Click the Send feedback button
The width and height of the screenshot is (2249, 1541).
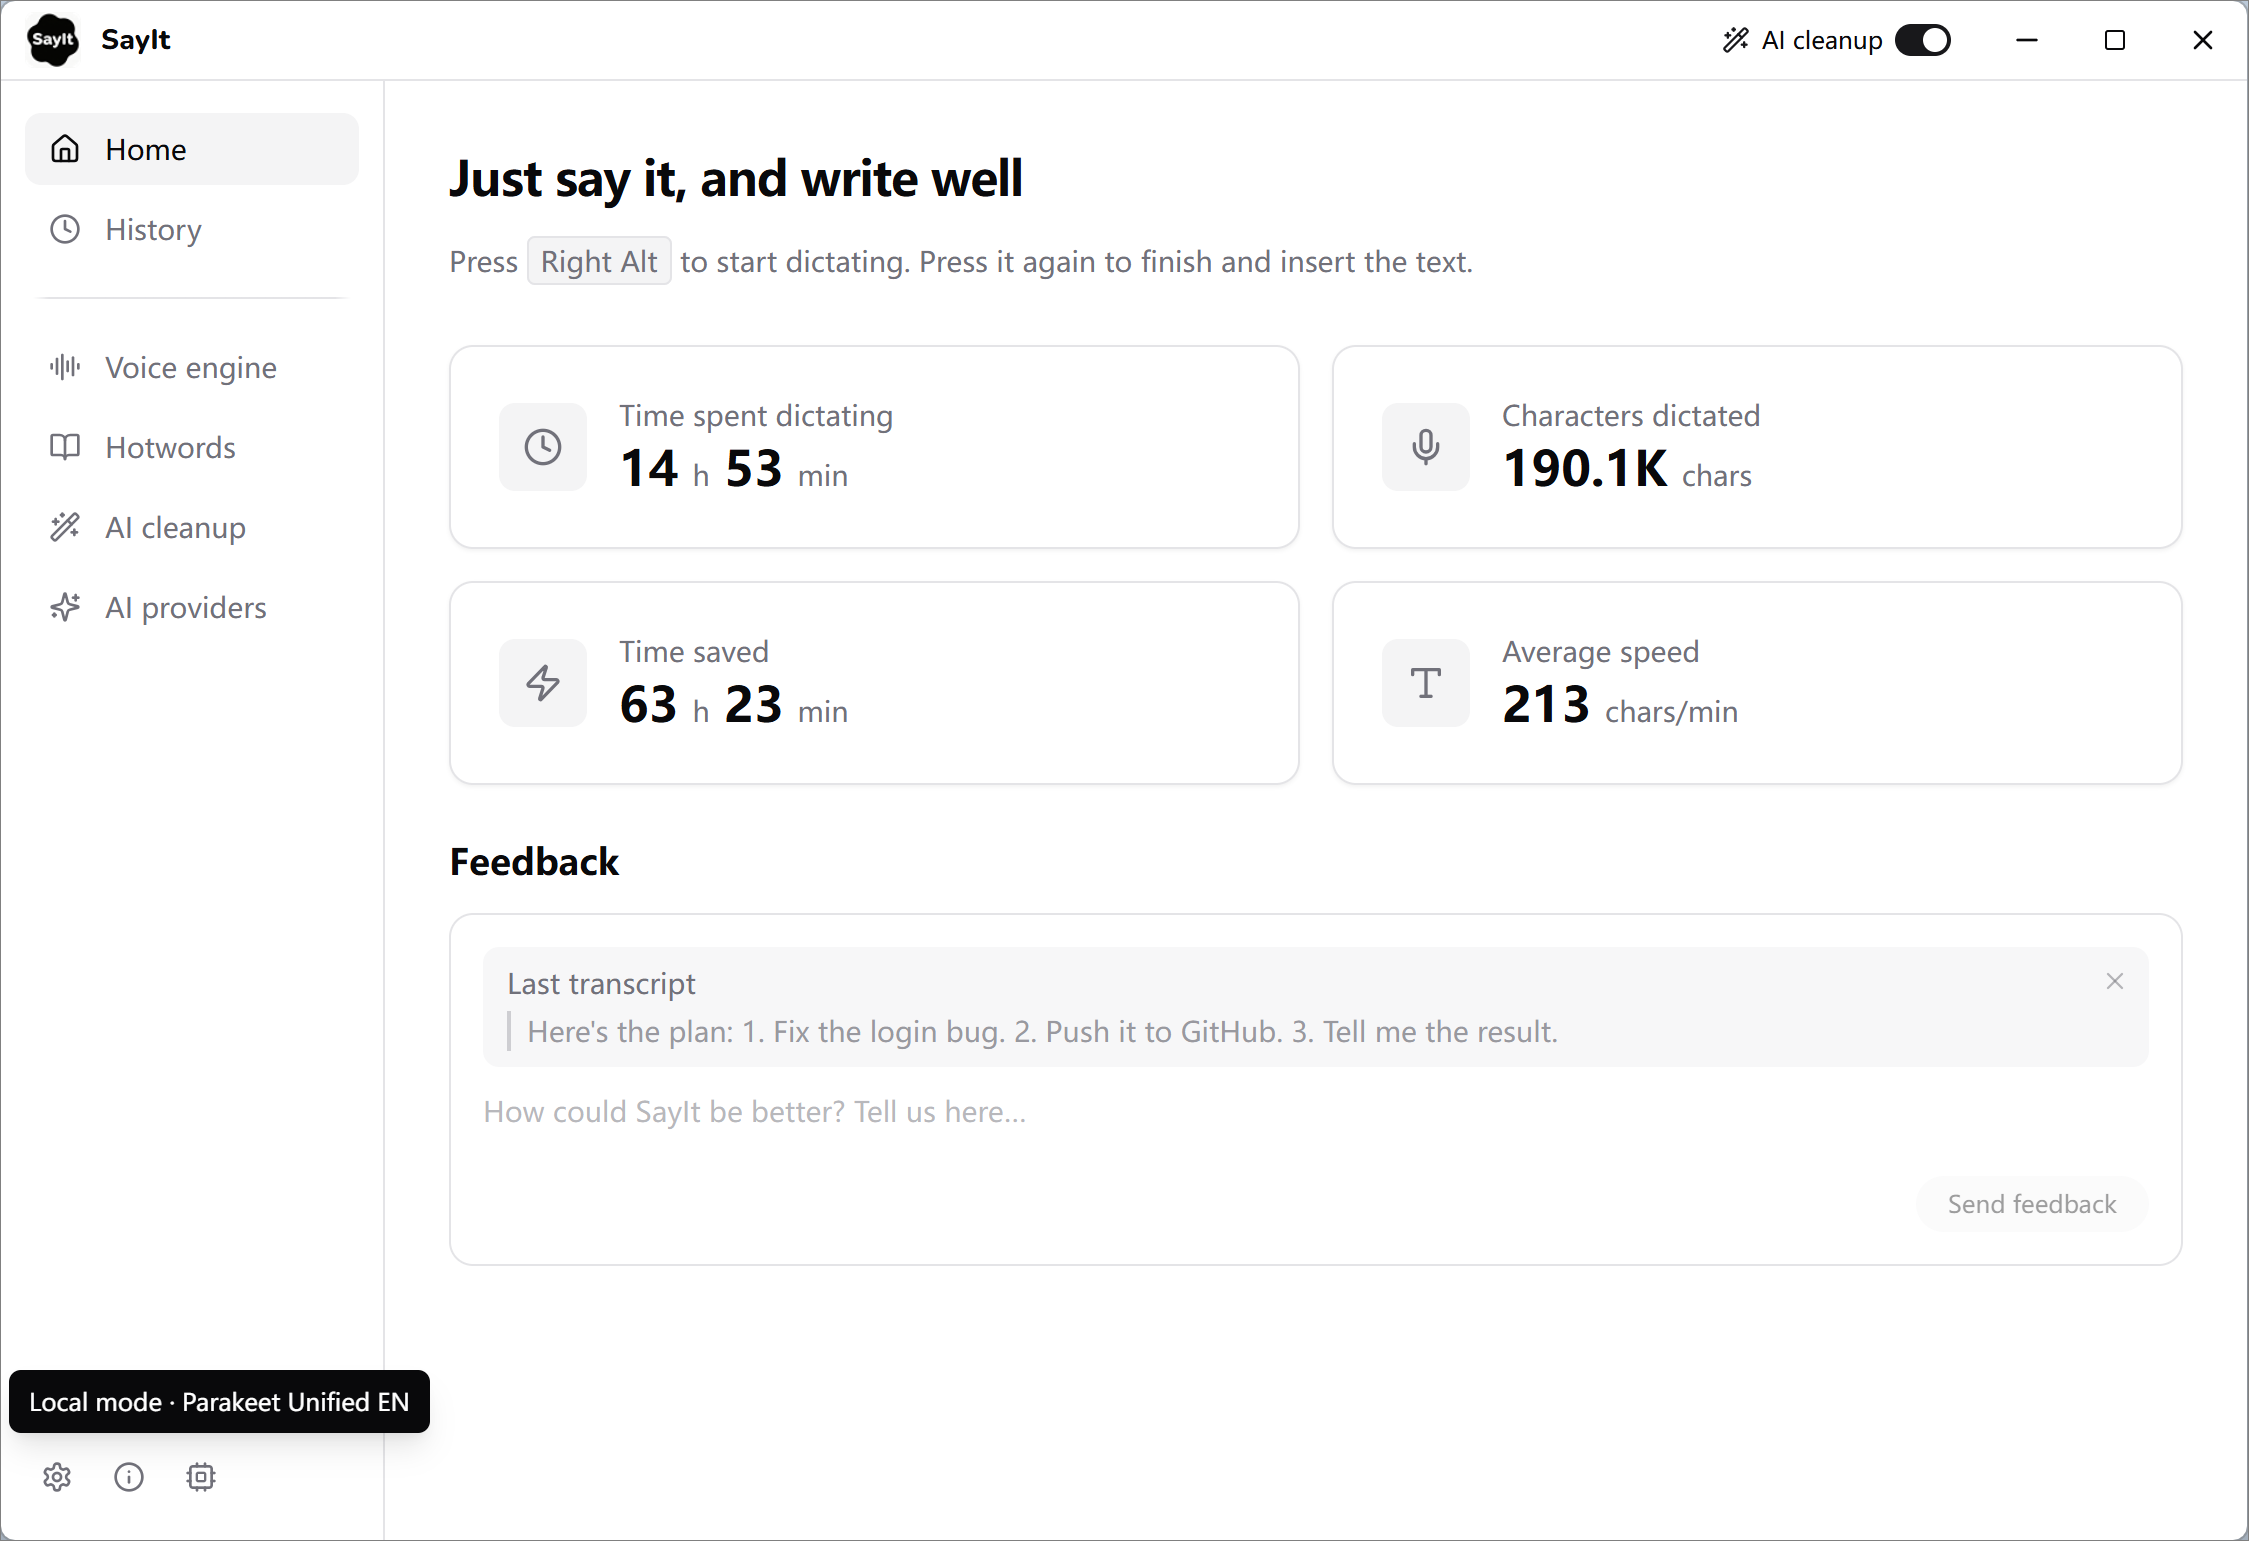tap(2032, 1204)
